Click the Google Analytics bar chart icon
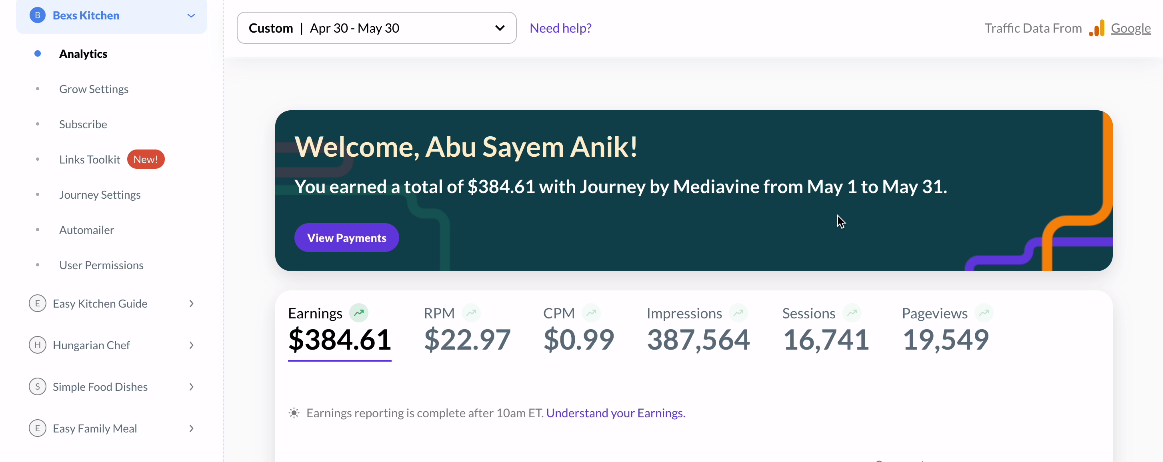 pyautogui.click(x=1097, y=28)
